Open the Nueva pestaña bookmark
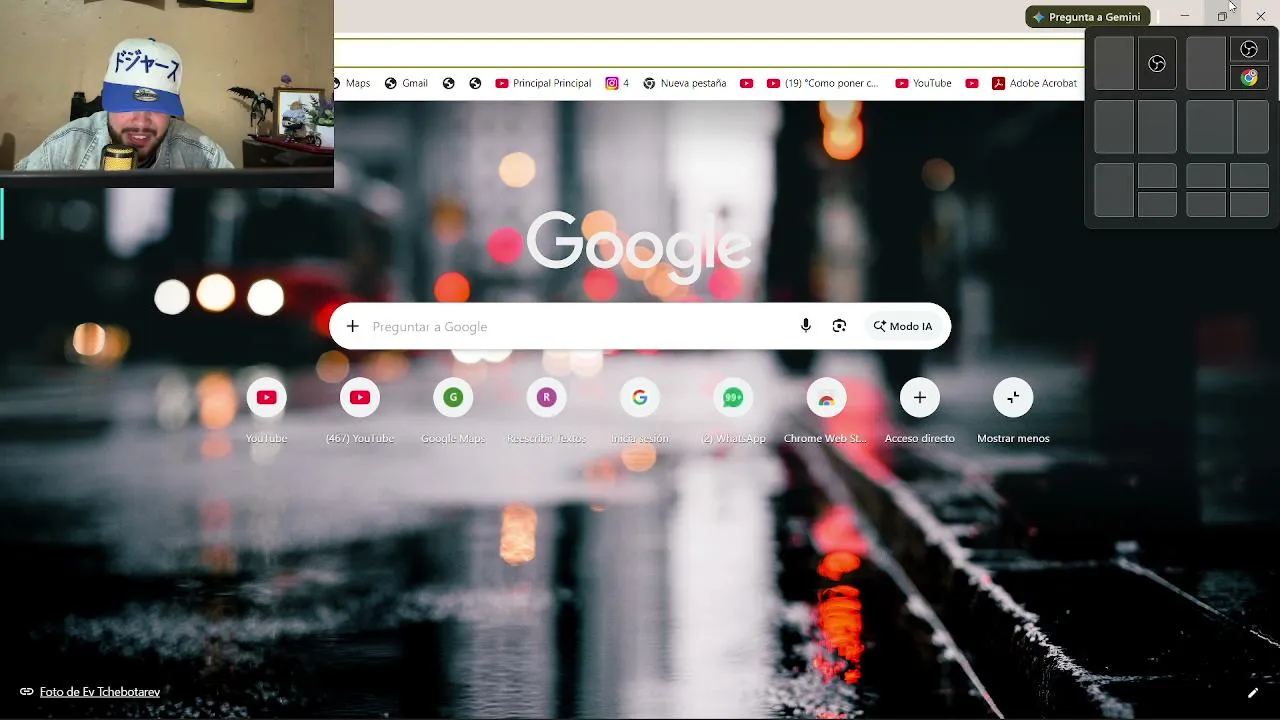 (684, 83)
